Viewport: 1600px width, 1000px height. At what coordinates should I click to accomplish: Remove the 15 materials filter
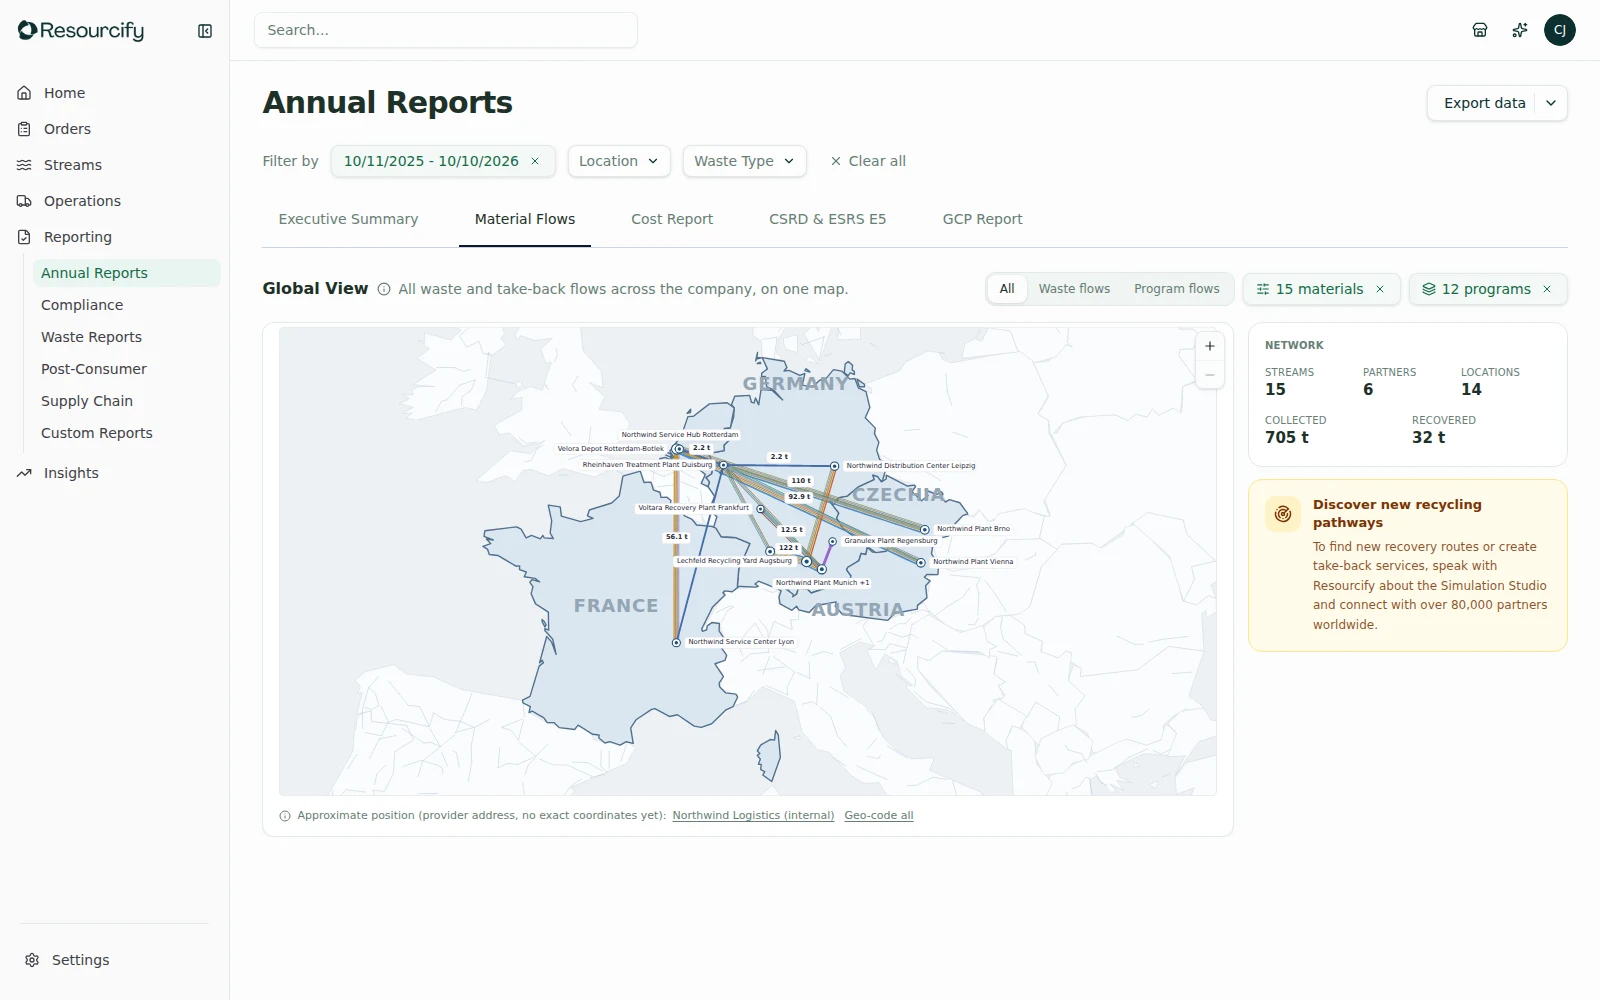tap(1380, 289)
